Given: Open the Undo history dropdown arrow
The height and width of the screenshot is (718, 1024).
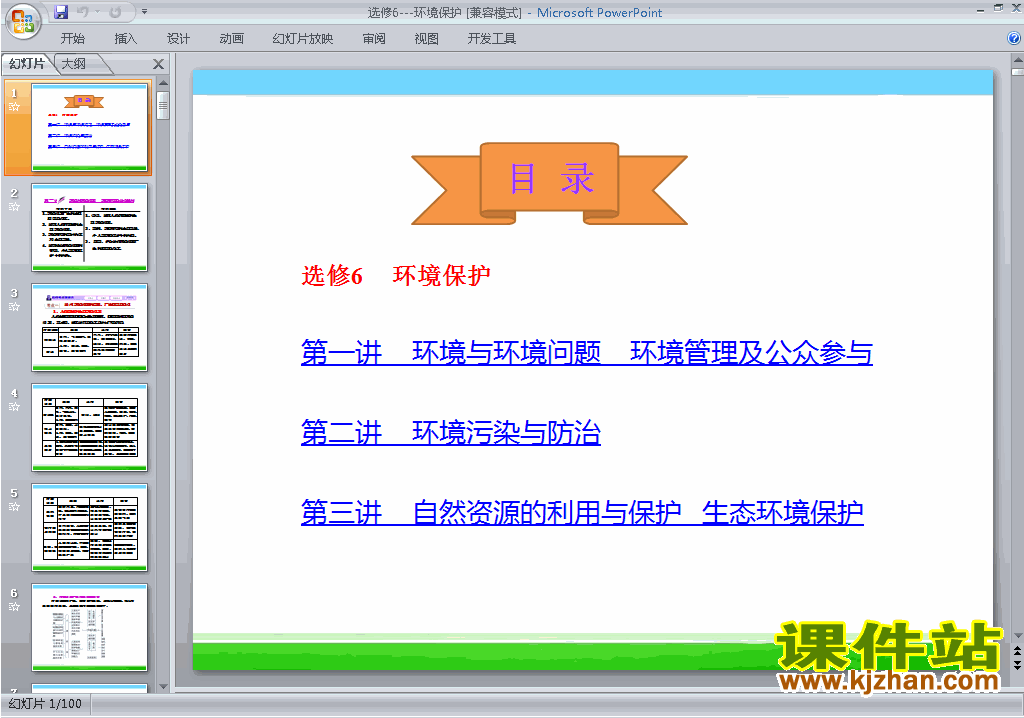Looking at the screenshot, I should tap(97, 12).
